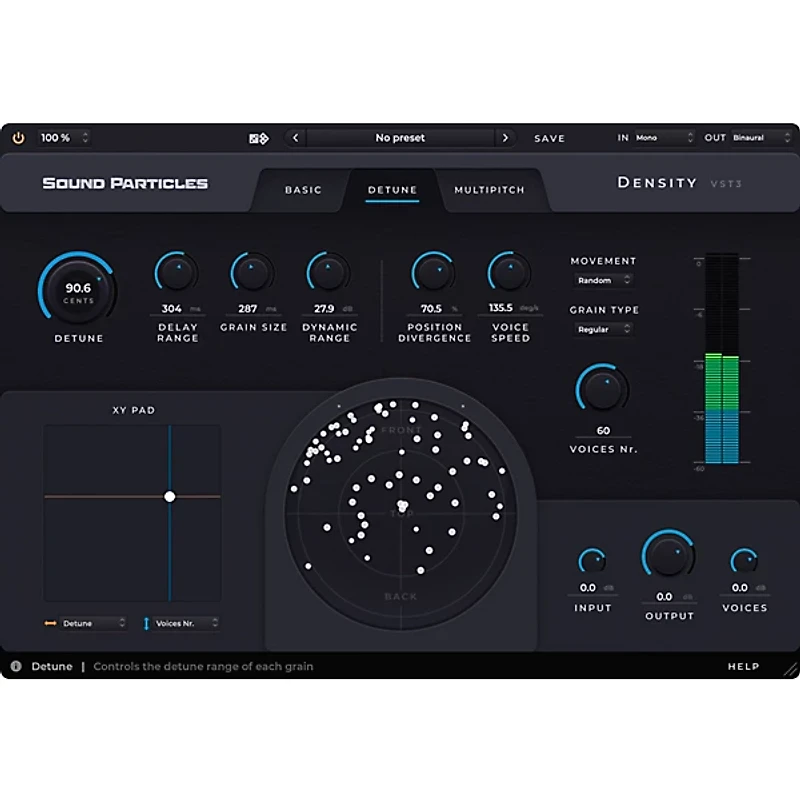Select the large Detune knob
The width and height of the screenshot is (800, 801).
[78, 288]
